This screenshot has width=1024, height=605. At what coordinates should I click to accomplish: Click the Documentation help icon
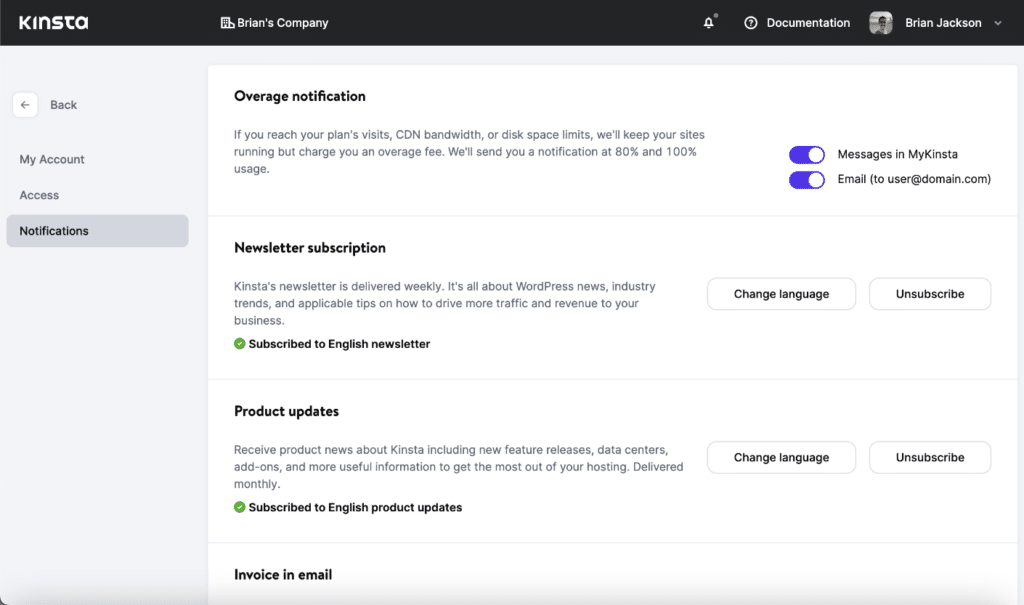point(751,23)
